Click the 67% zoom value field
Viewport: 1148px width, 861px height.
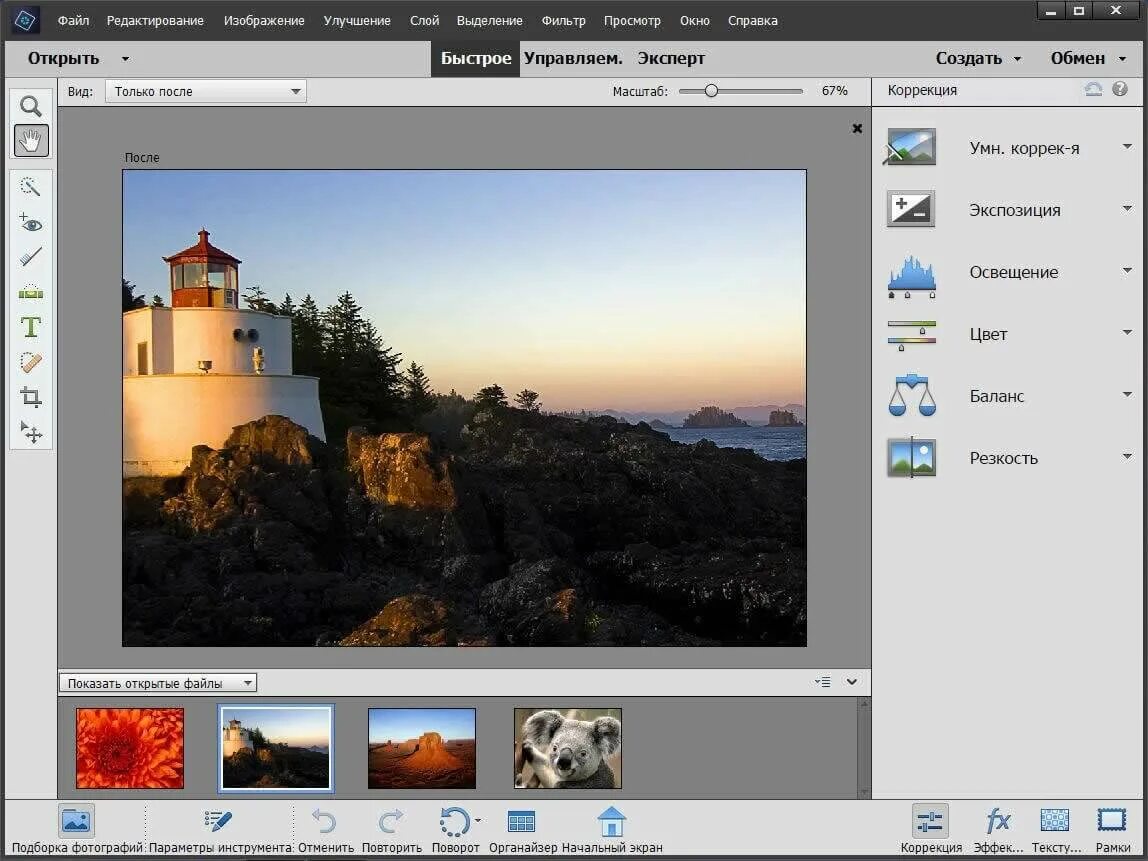[835, 91]
